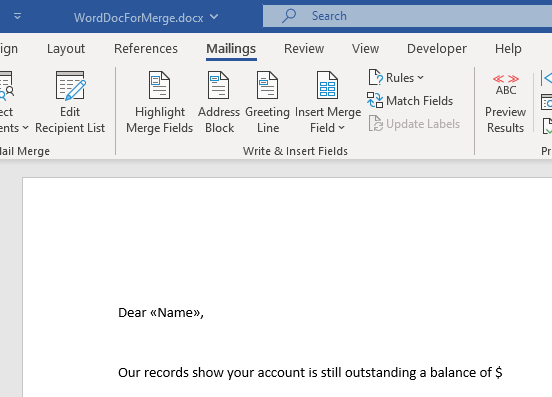The height and width of the screenshot is (397, 552).
Task: Open the Developer tab
Action: 437,49
